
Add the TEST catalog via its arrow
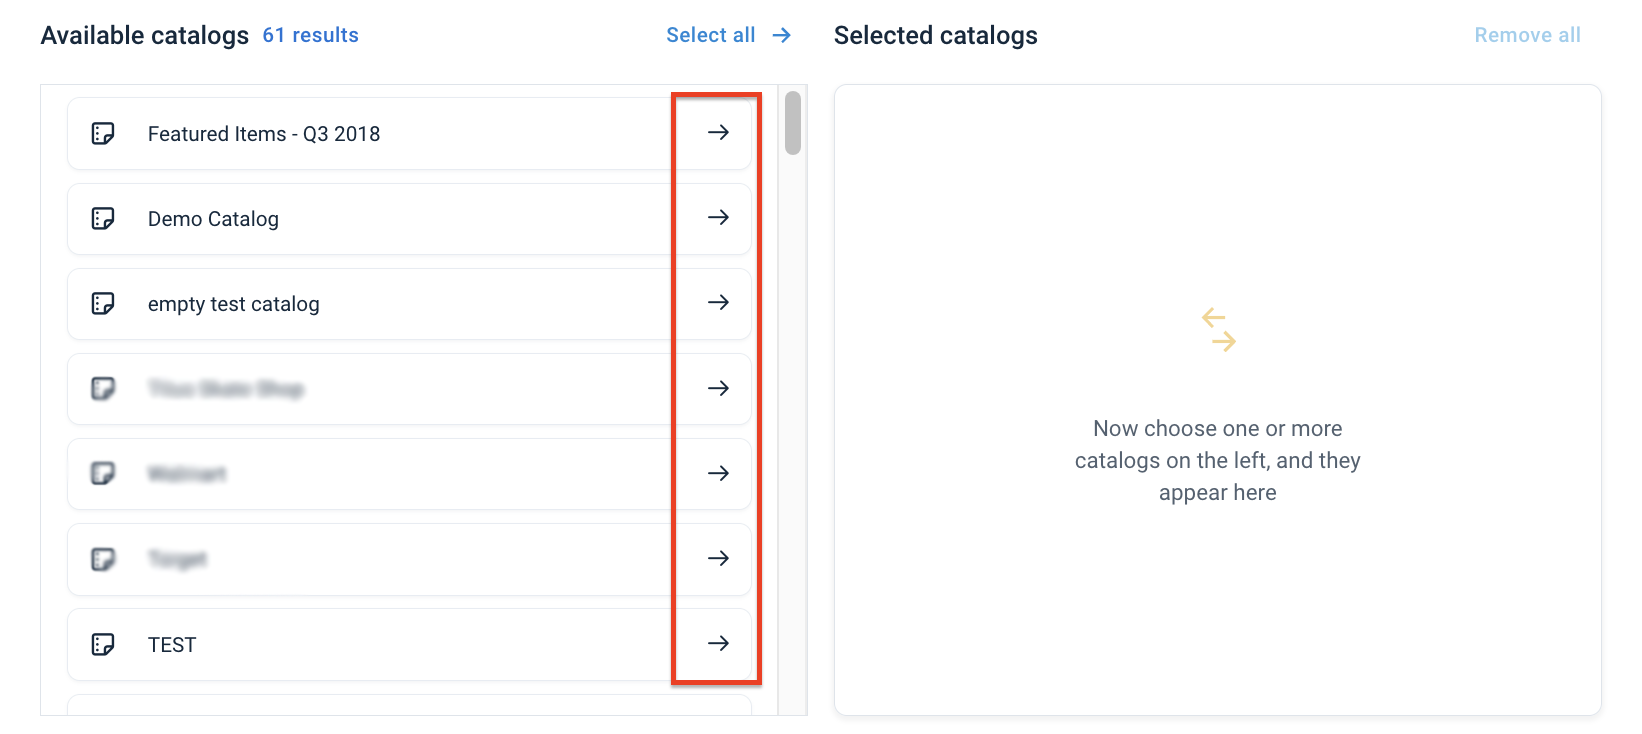pos(718,644)
